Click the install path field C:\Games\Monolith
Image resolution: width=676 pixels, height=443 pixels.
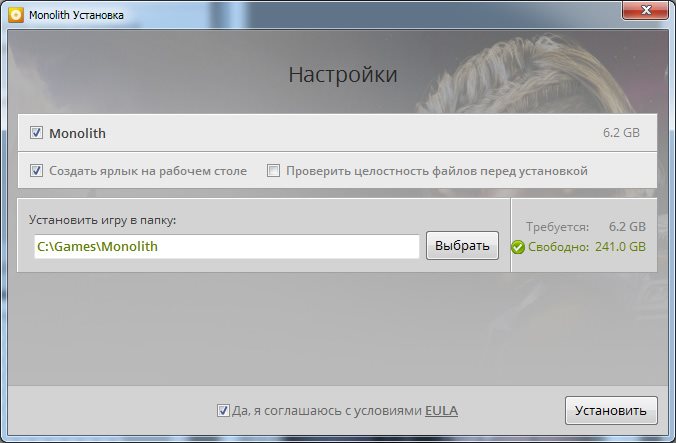[226, 246]
